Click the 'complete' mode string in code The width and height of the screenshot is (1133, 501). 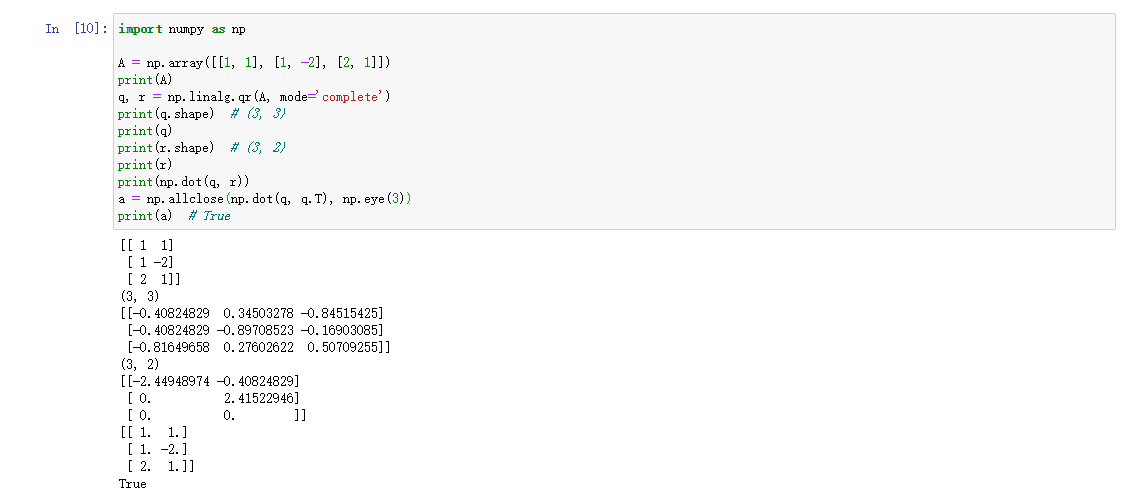pos(350,97)
